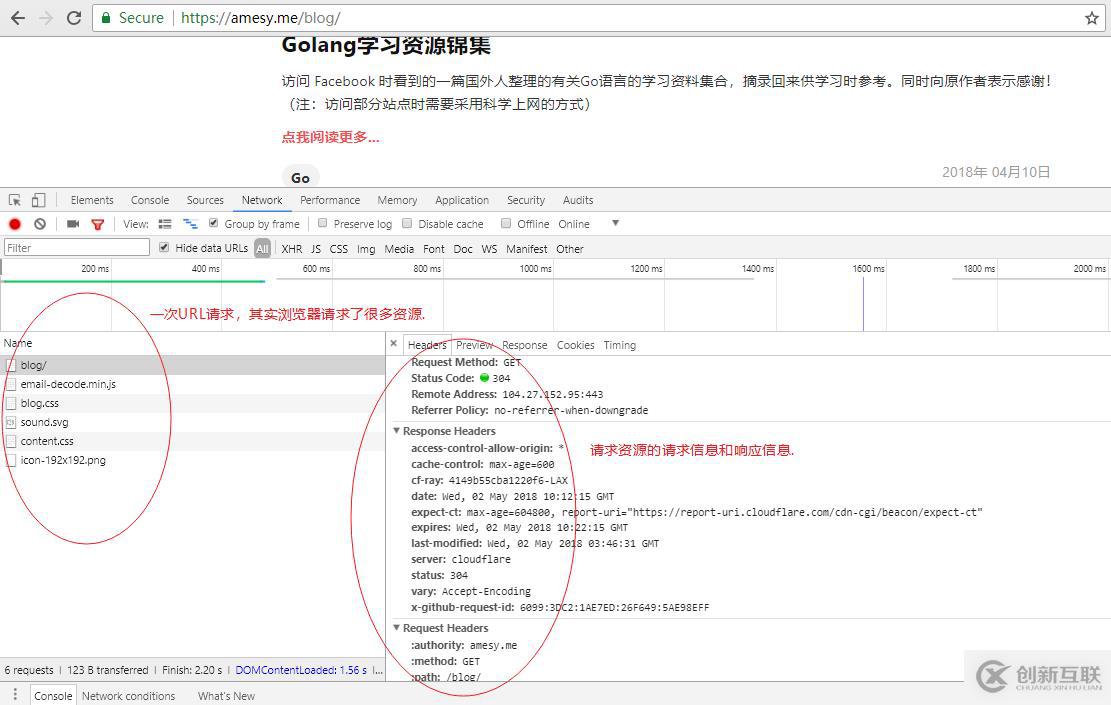
Task: Filter requests by CSS type
Action: point(339,248)
